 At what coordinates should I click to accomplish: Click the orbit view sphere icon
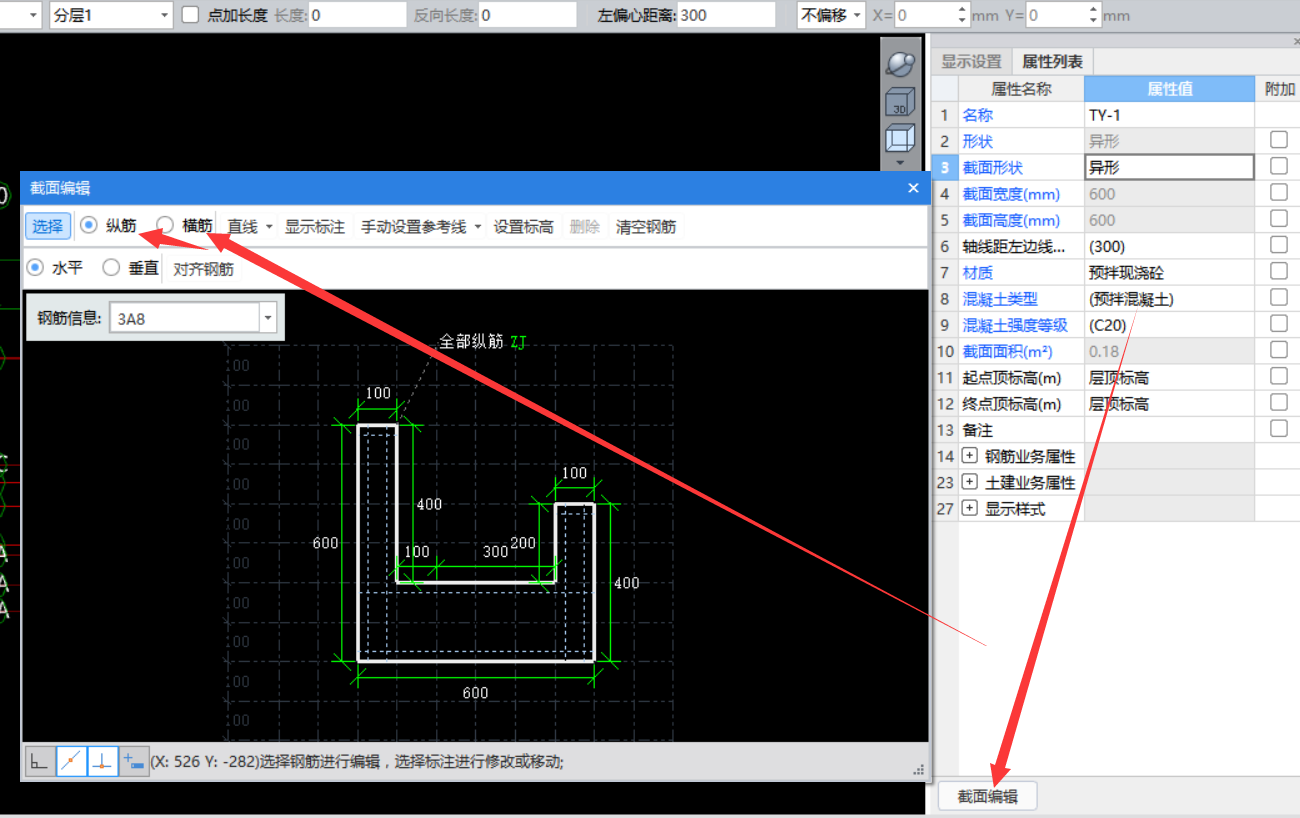901,63
